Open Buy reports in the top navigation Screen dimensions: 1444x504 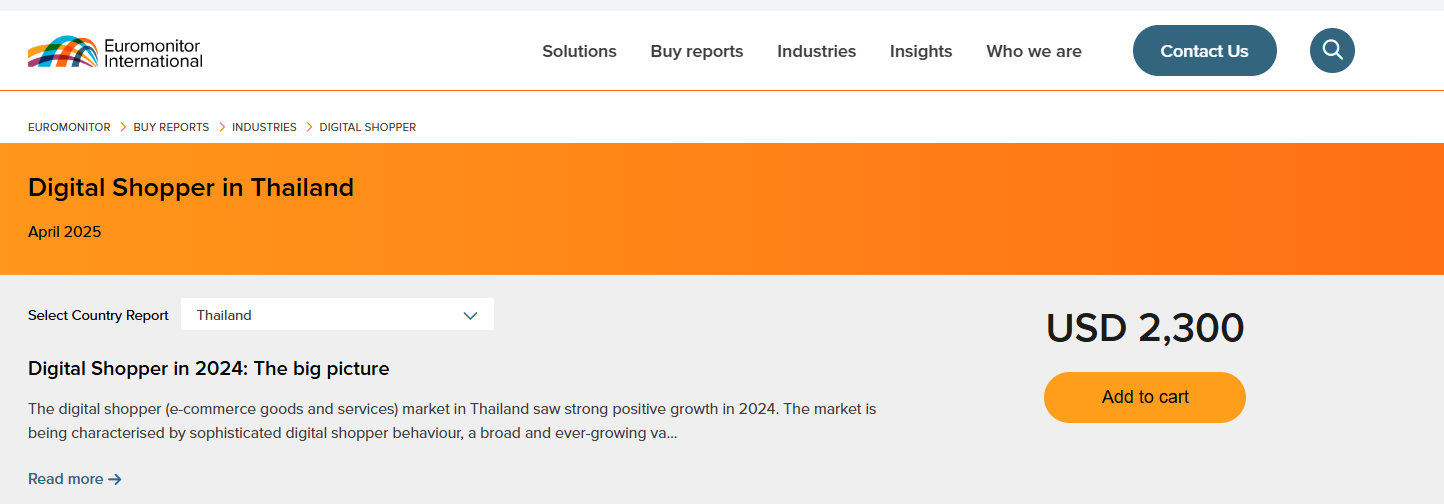coord(697,51)
